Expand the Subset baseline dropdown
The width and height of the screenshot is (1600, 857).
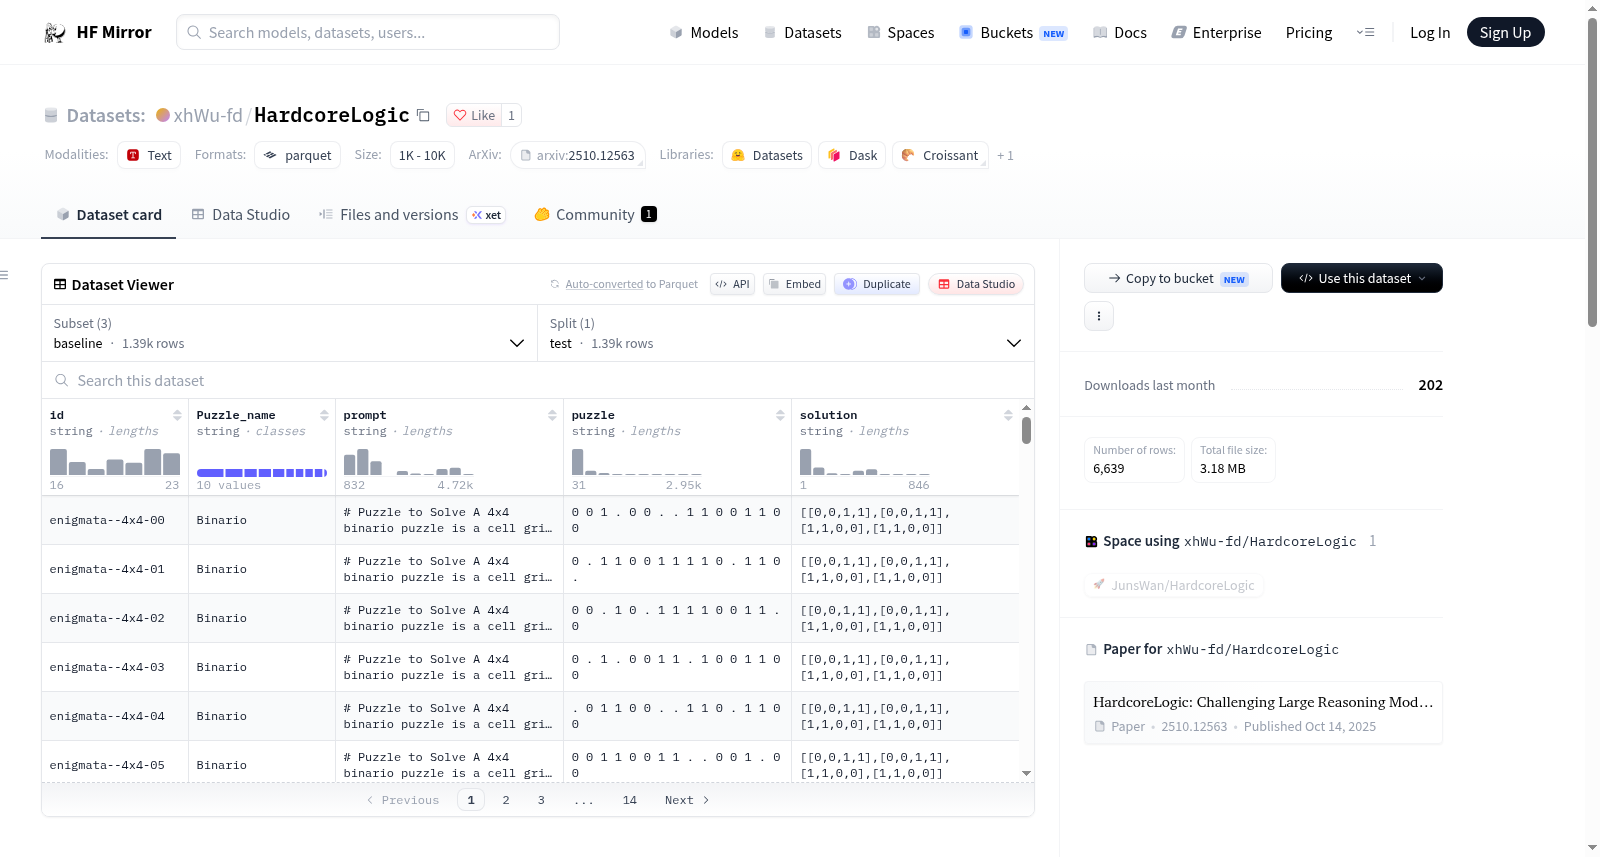289,333
